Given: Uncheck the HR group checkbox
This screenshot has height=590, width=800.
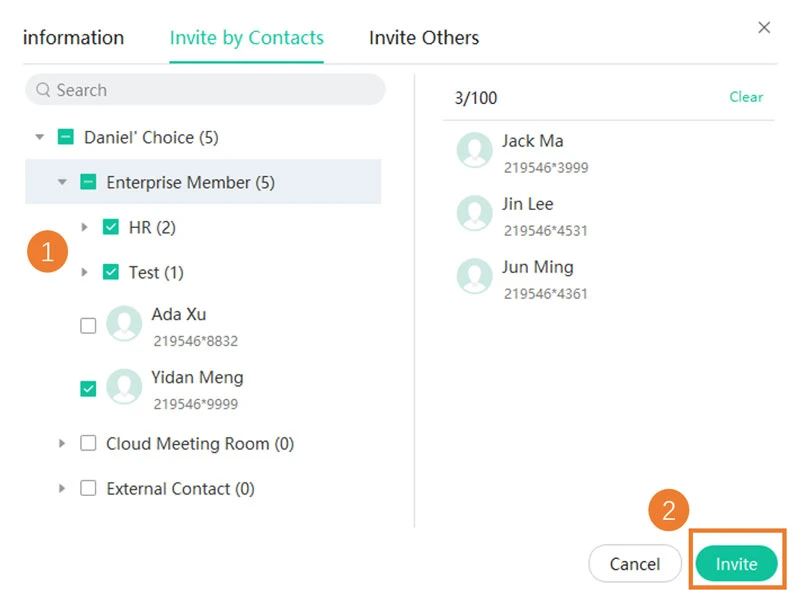Looking at the screenshot, I should [111, 228].
